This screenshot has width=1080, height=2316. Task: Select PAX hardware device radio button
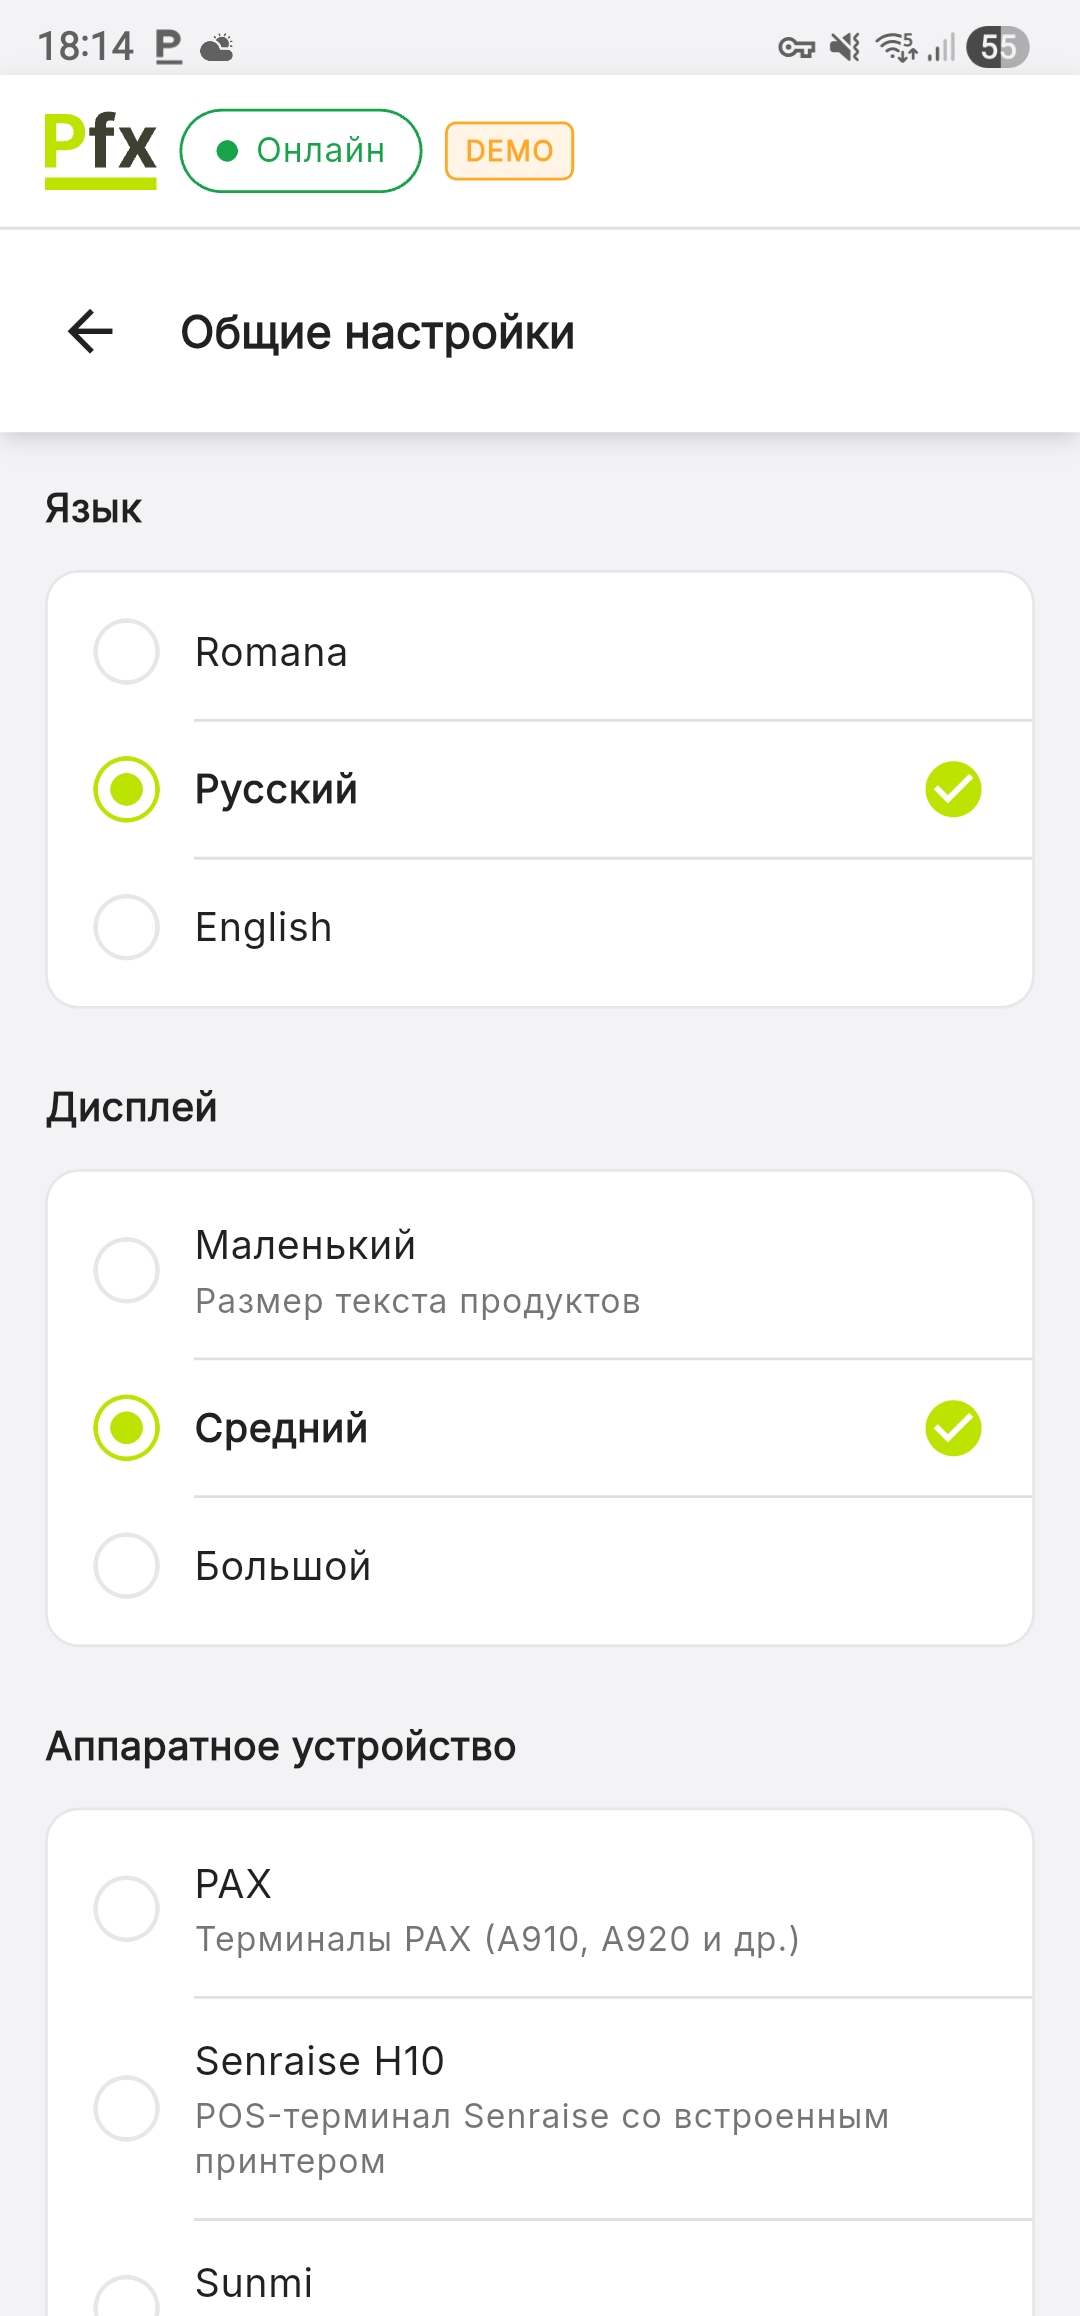127,1908
